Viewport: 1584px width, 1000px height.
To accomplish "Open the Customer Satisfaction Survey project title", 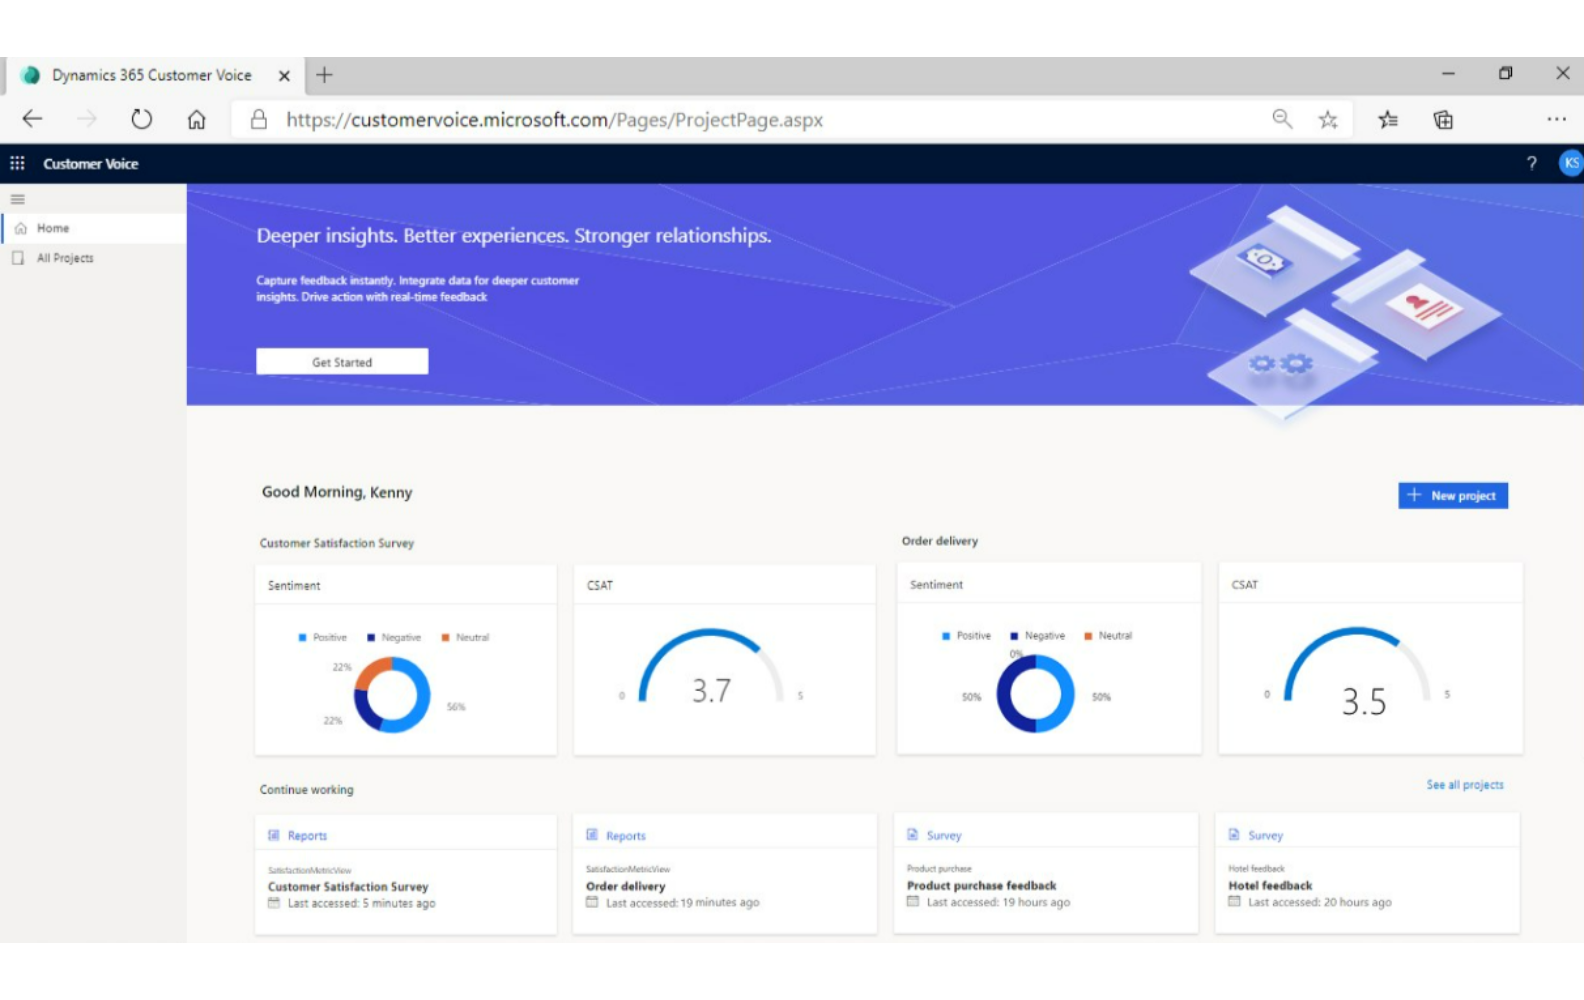I will point(348,887).
